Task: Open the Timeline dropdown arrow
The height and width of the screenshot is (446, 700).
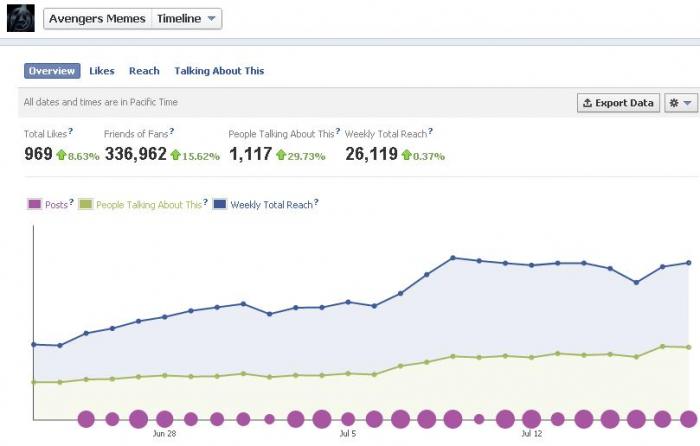Action: tap(212, 19)
